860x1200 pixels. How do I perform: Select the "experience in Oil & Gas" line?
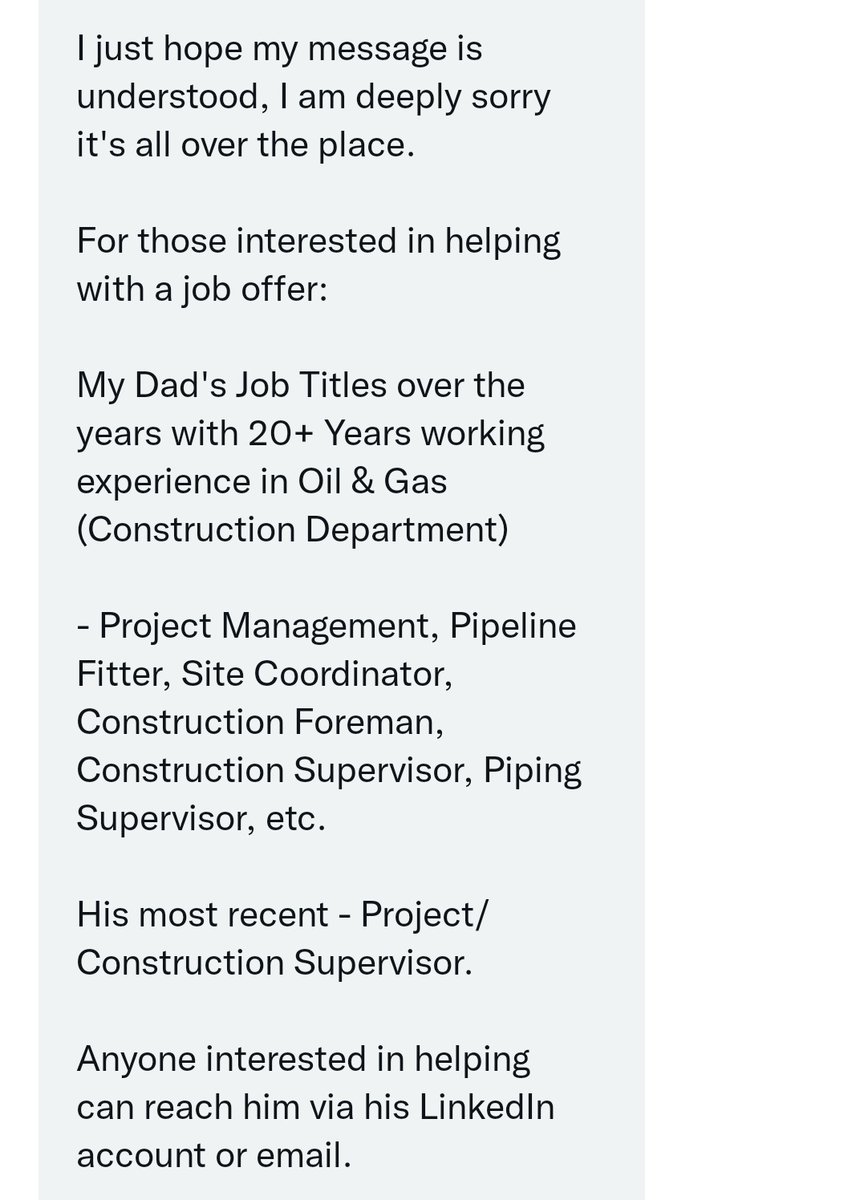pyautogui.click(x=262, y=481)
